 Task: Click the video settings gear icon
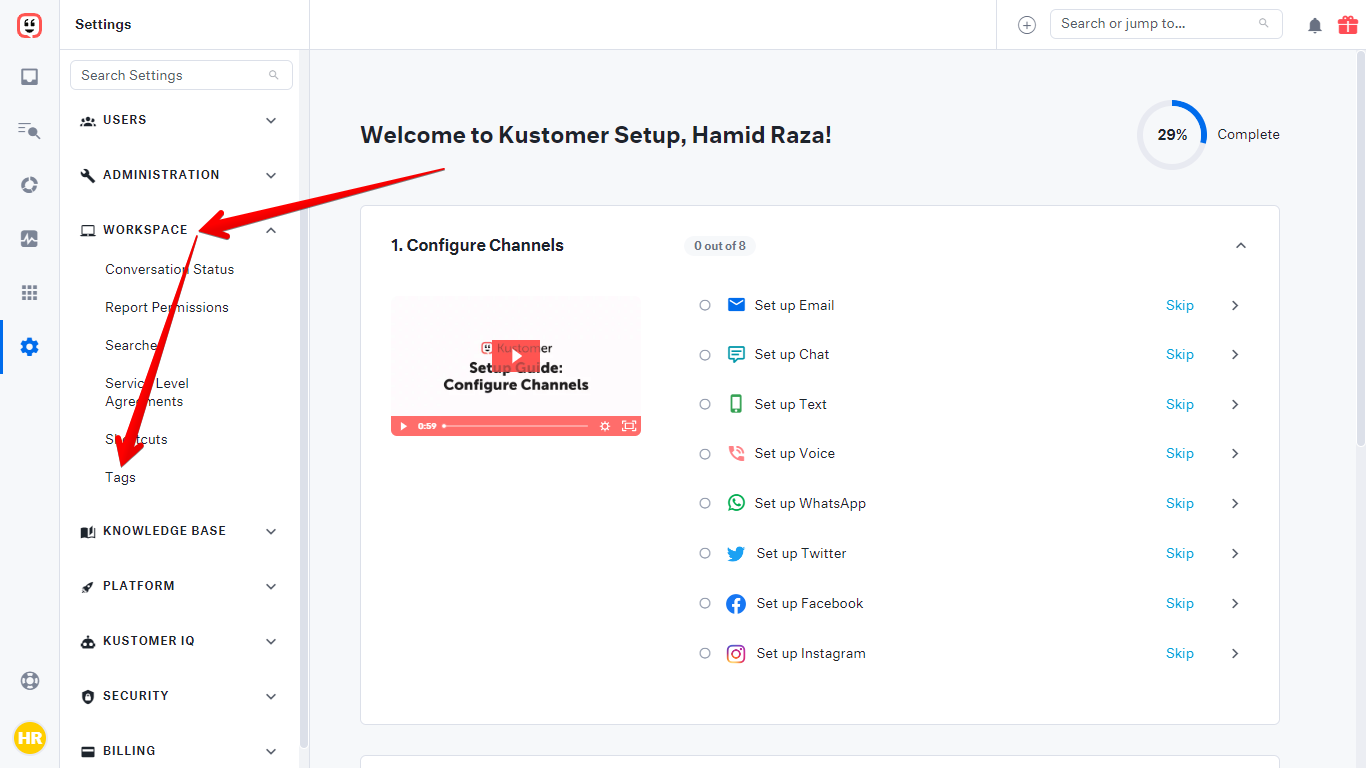pos(605,426)
